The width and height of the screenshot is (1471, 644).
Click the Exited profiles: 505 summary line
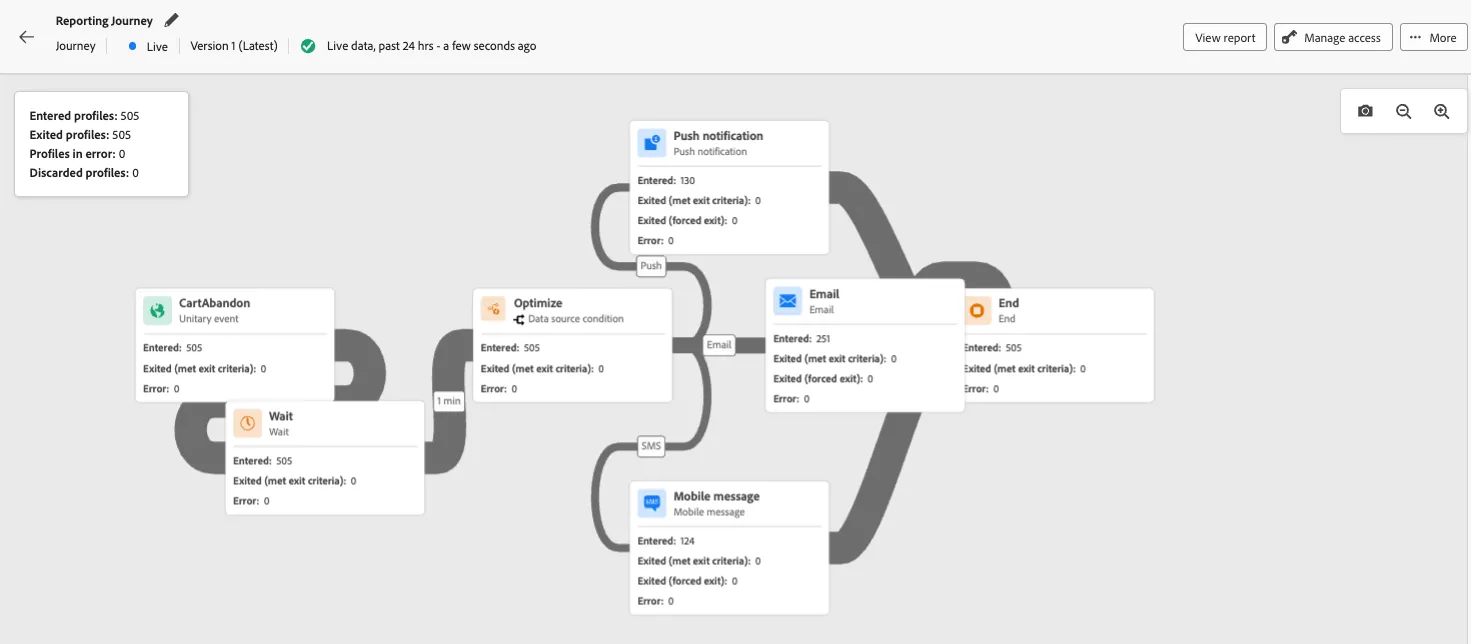pos(80,135)
